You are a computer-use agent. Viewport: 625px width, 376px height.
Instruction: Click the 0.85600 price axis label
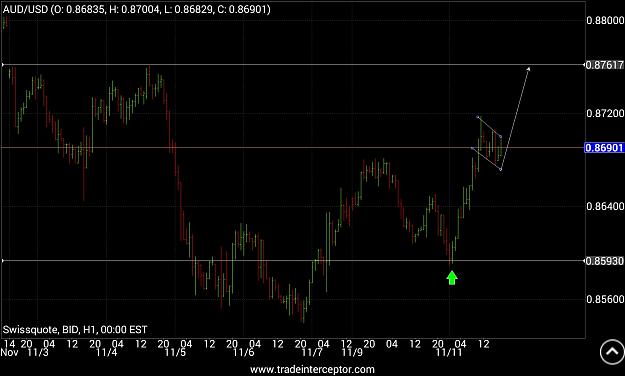coord(605,299)
